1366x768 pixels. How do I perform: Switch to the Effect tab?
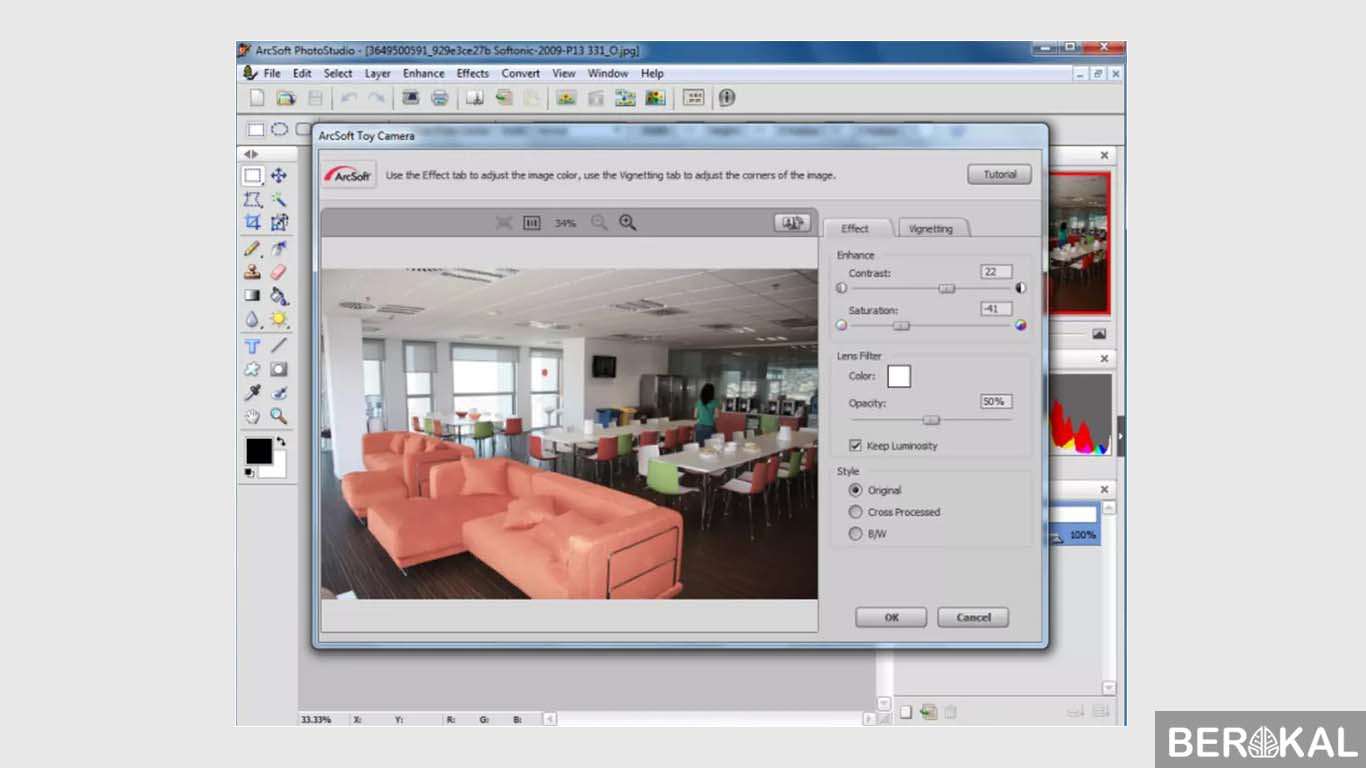pyautogui.click(x=855, y=228)
